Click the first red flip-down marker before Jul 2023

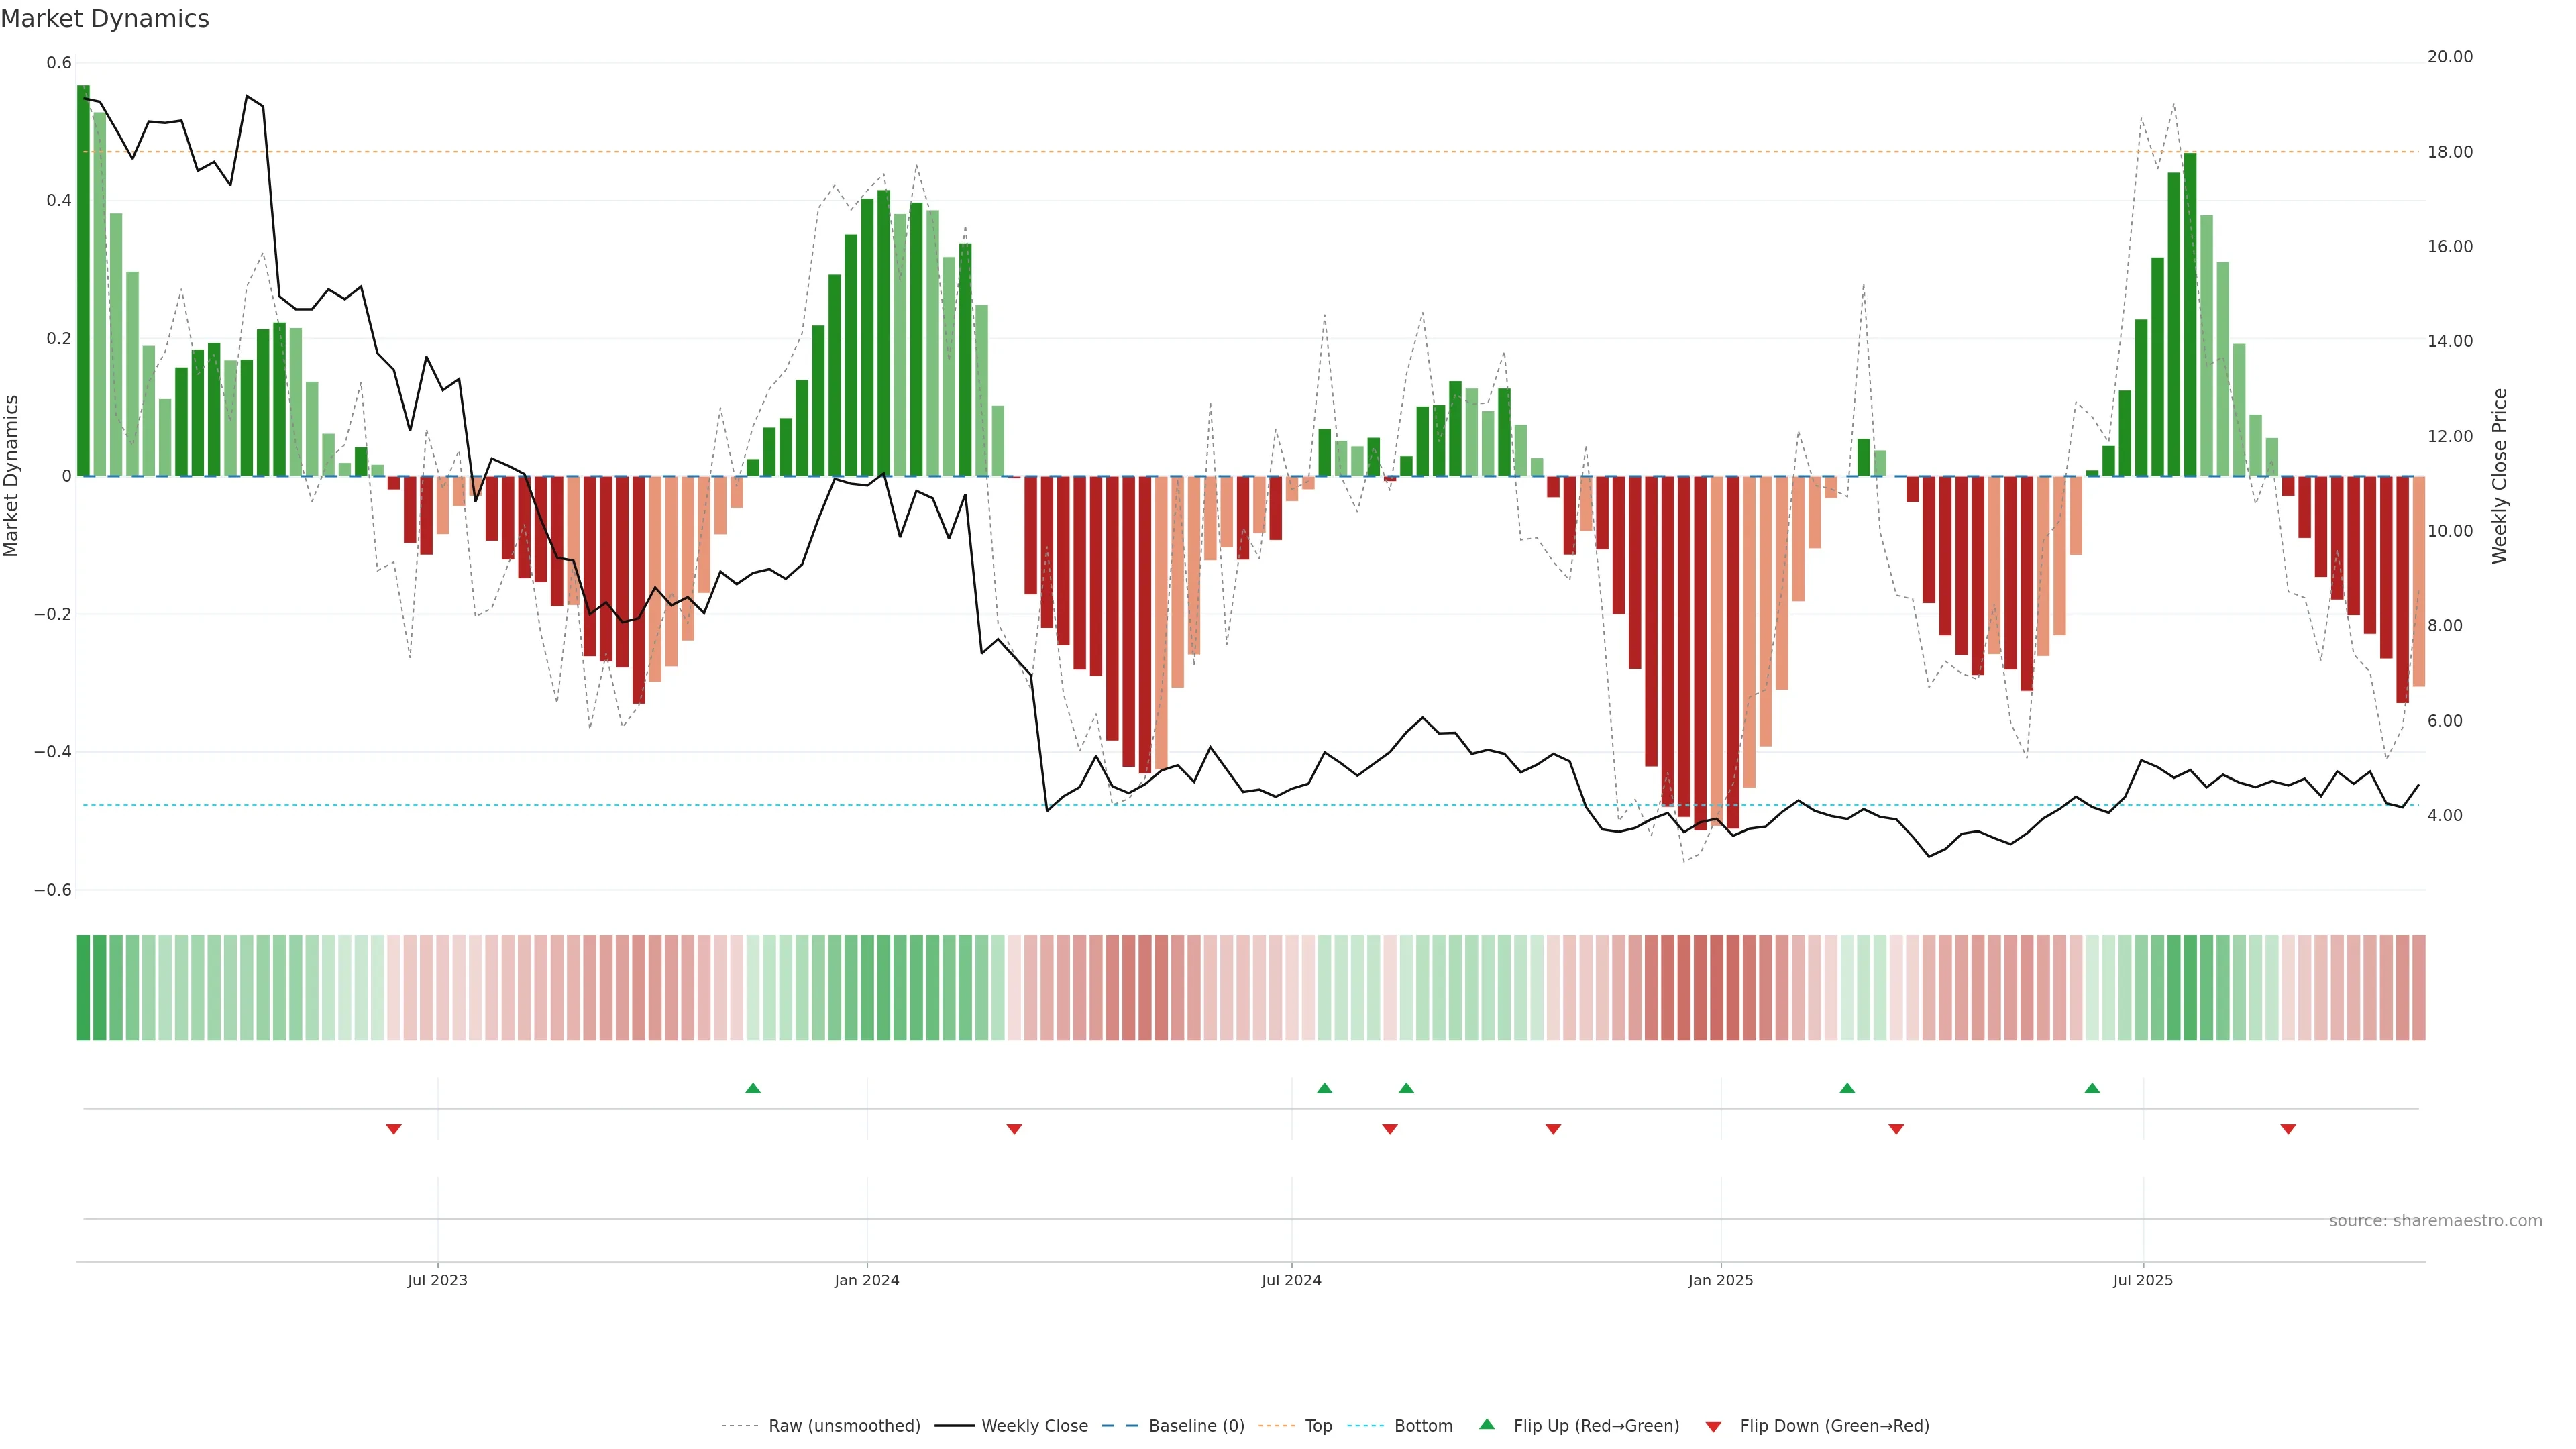point(393,1129)
